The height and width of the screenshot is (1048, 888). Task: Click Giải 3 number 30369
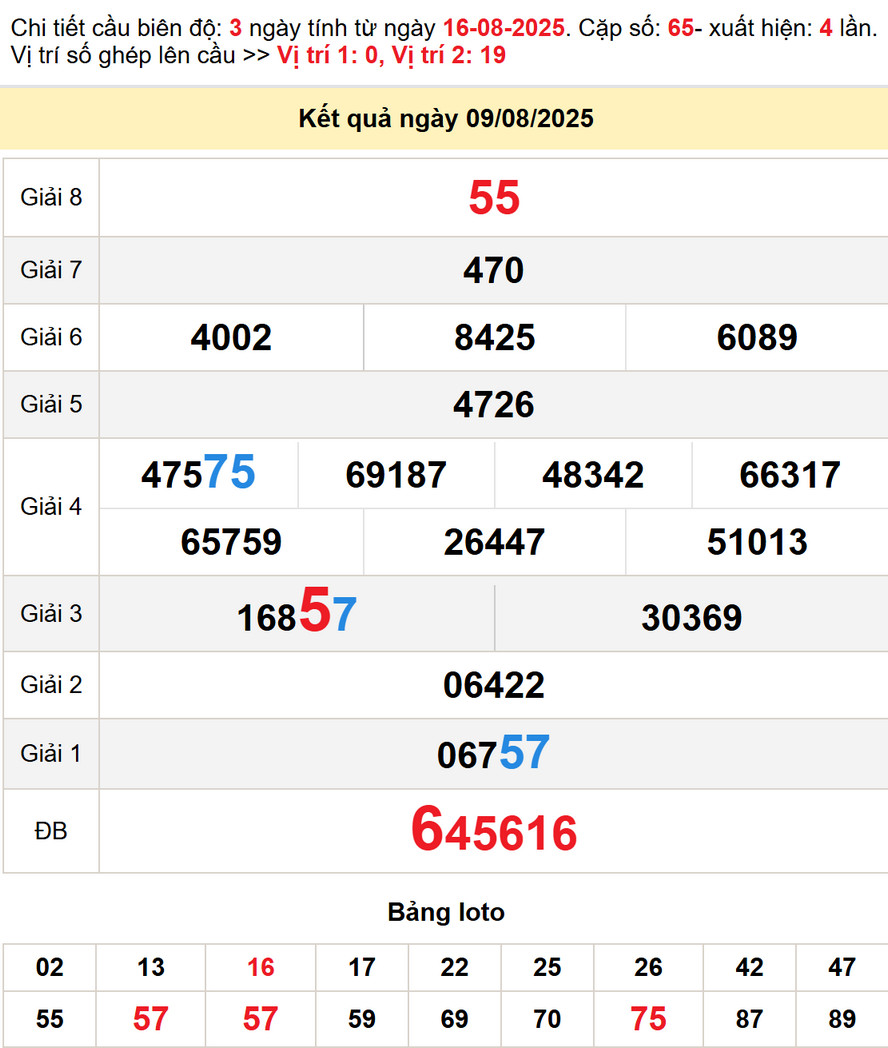click(691, 618)
